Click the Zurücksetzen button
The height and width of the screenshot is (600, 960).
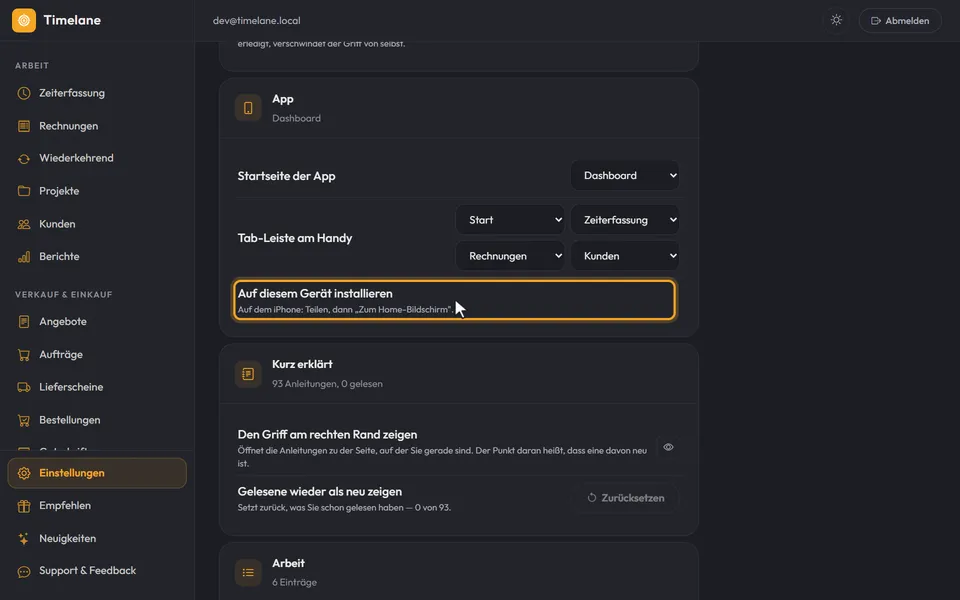click(626, 498)
